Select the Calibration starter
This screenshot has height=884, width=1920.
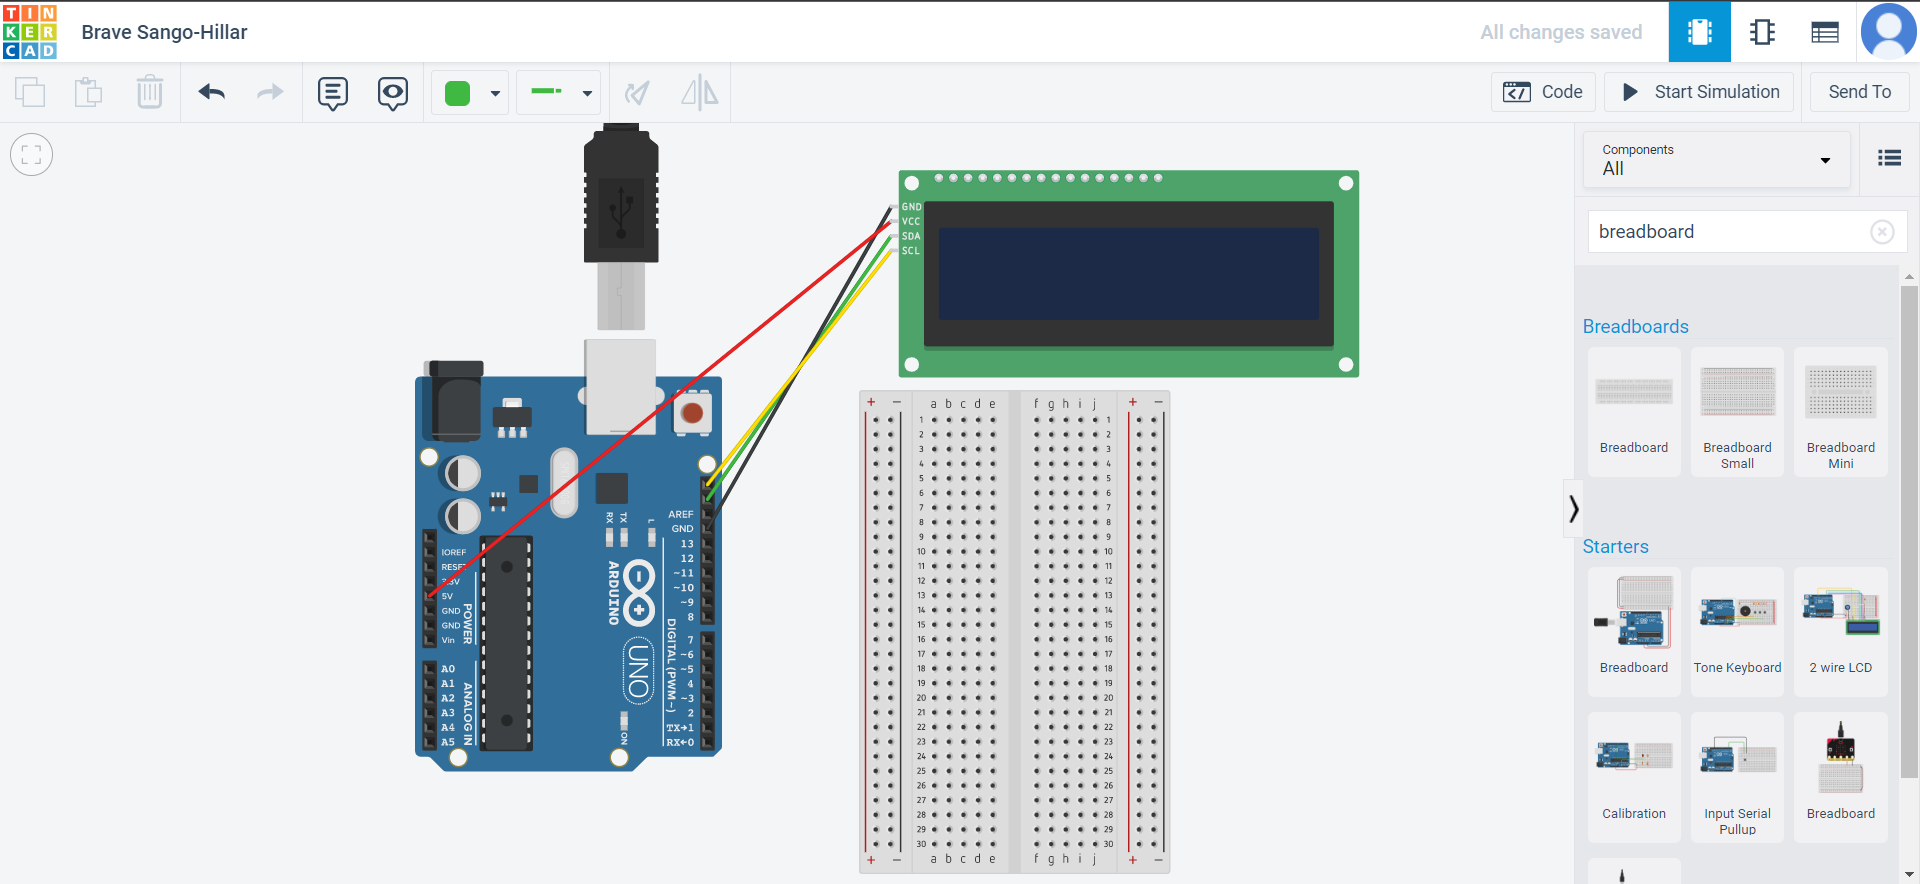(1634, 777)
